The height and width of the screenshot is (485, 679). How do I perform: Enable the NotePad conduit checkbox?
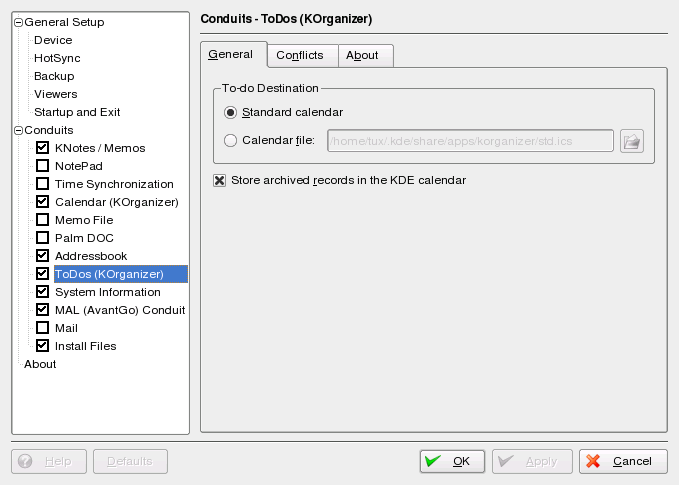click(43, 166)
